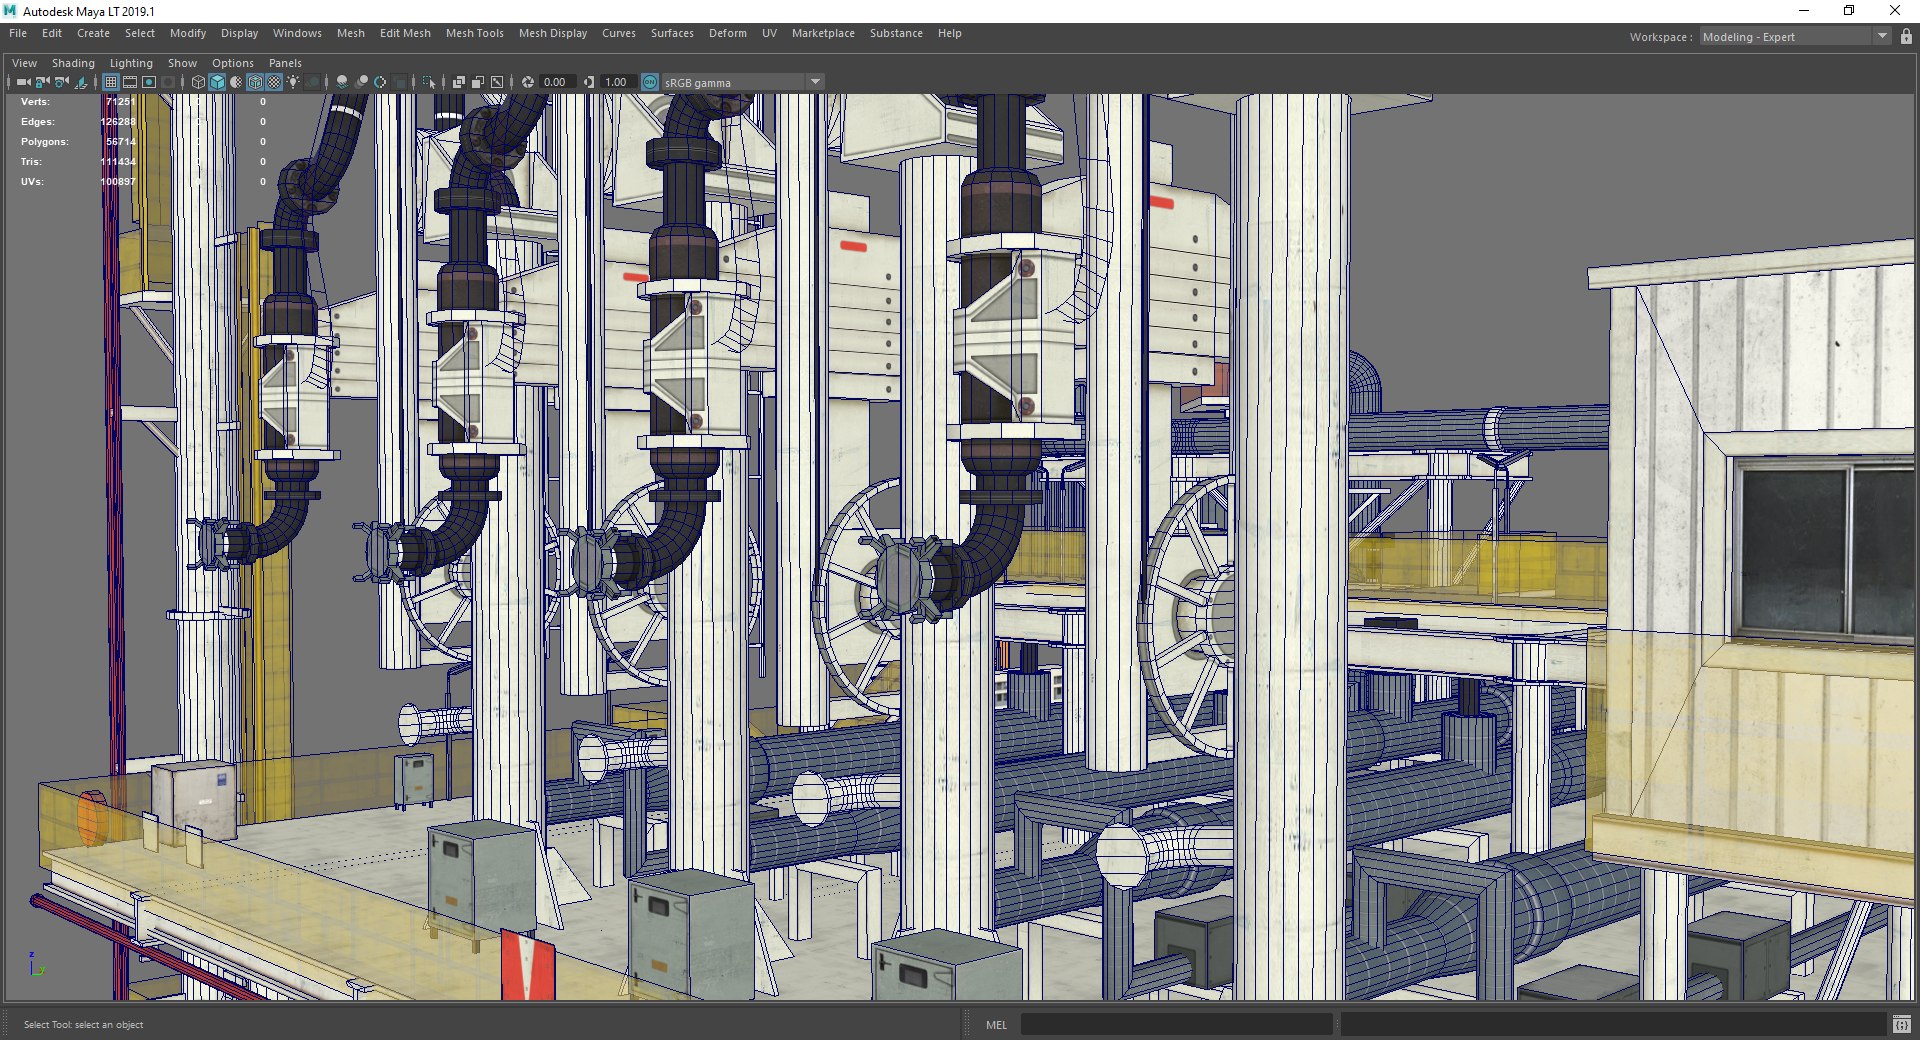The width and height of the screenshot is (1920, 1040).
Task: Click the axis orientation gizmo
Action: 35,964
